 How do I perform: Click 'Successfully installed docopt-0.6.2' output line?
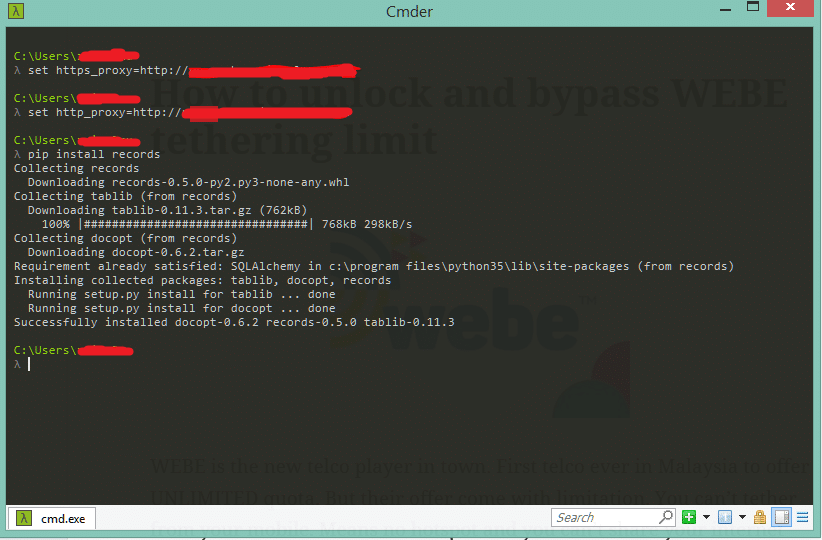point(234,322)
